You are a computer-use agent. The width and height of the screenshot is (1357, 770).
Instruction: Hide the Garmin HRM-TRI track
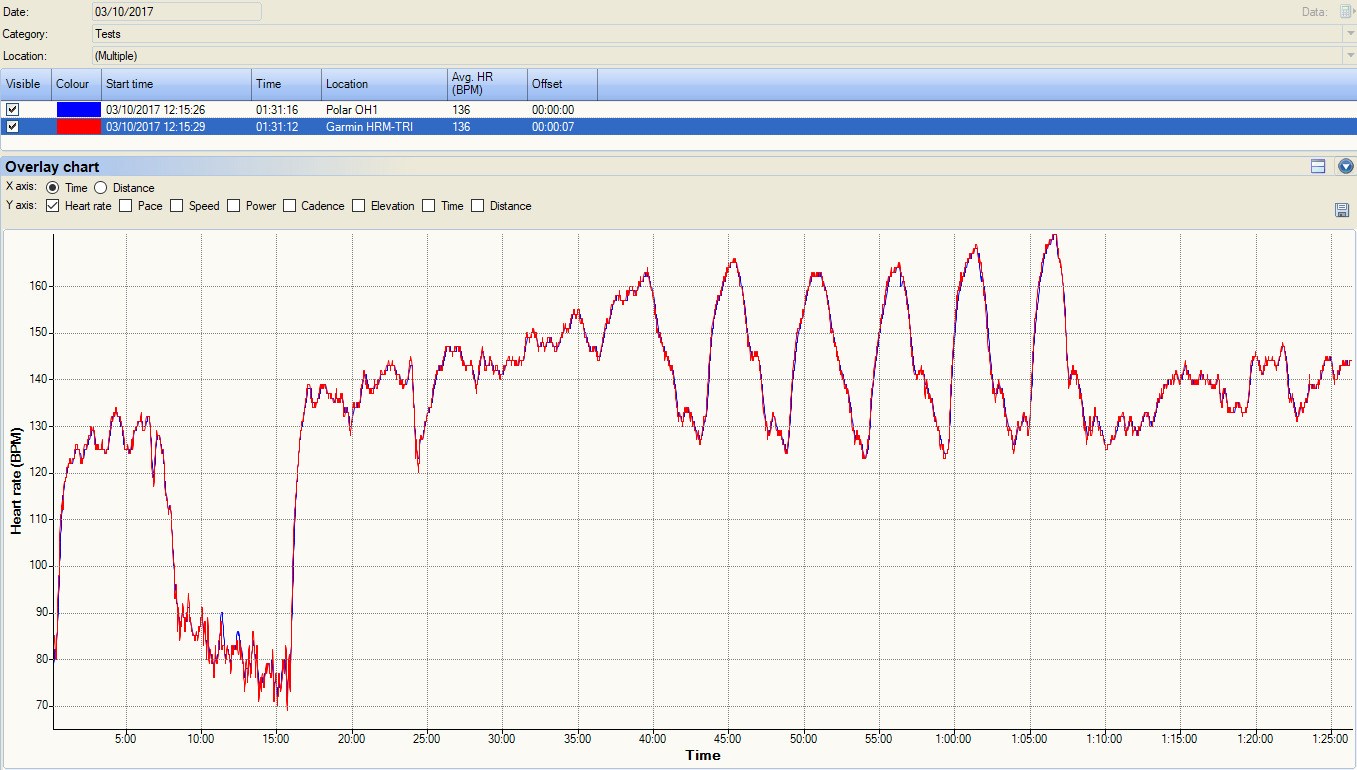coord(13,127)
